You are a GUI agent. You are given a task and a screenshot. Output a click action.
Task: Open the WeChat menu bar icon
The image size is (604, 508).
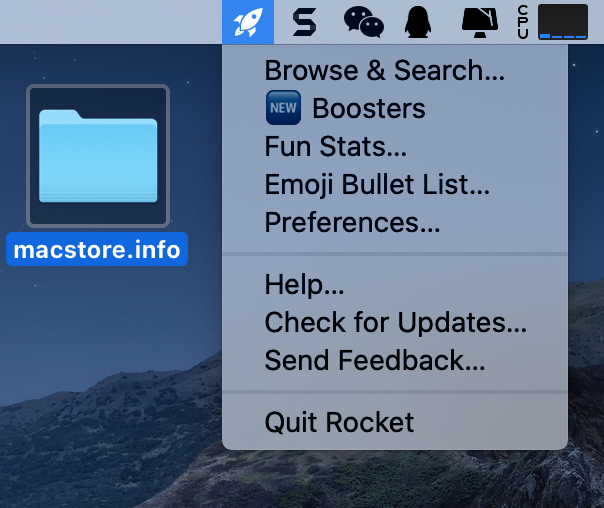click(x=364, y=22)
